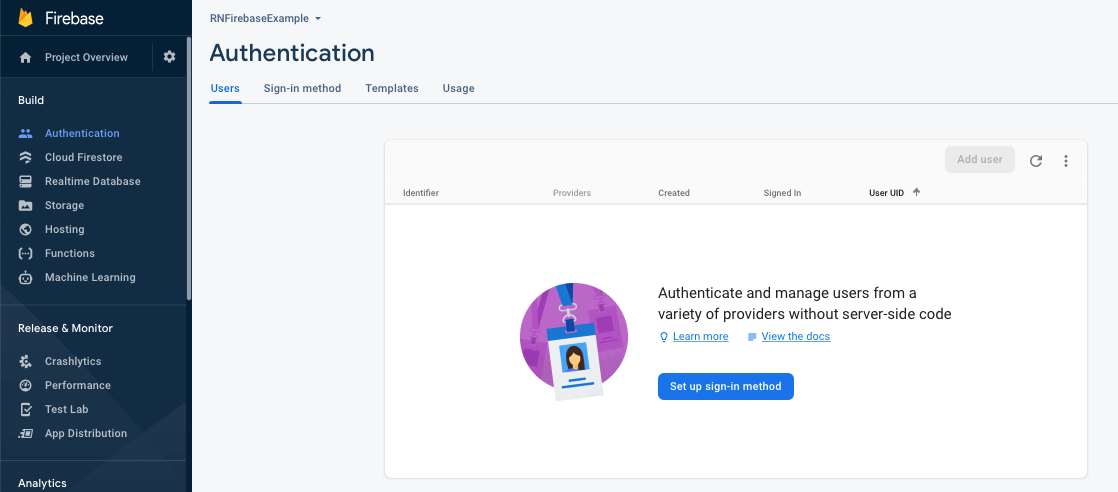Click the Authentication page title
The image size is (1118, 492).
(292, 53)
